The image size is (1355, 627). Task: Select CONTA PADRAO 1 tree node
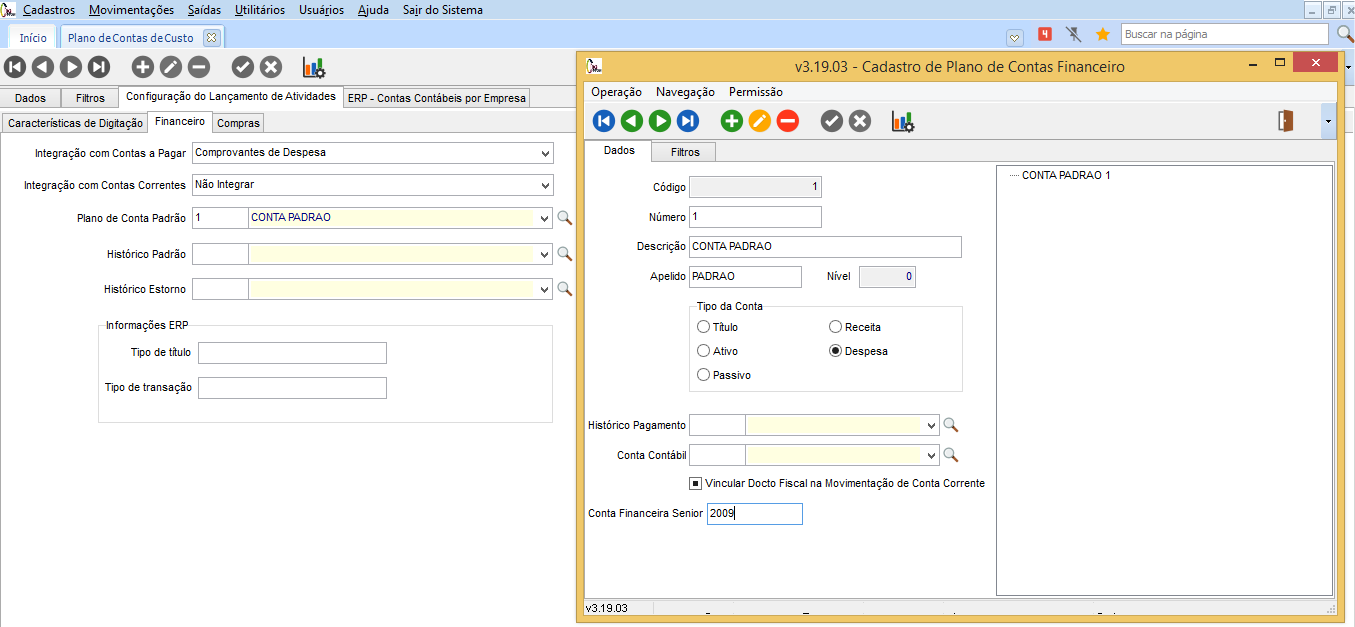(1066, 175)
